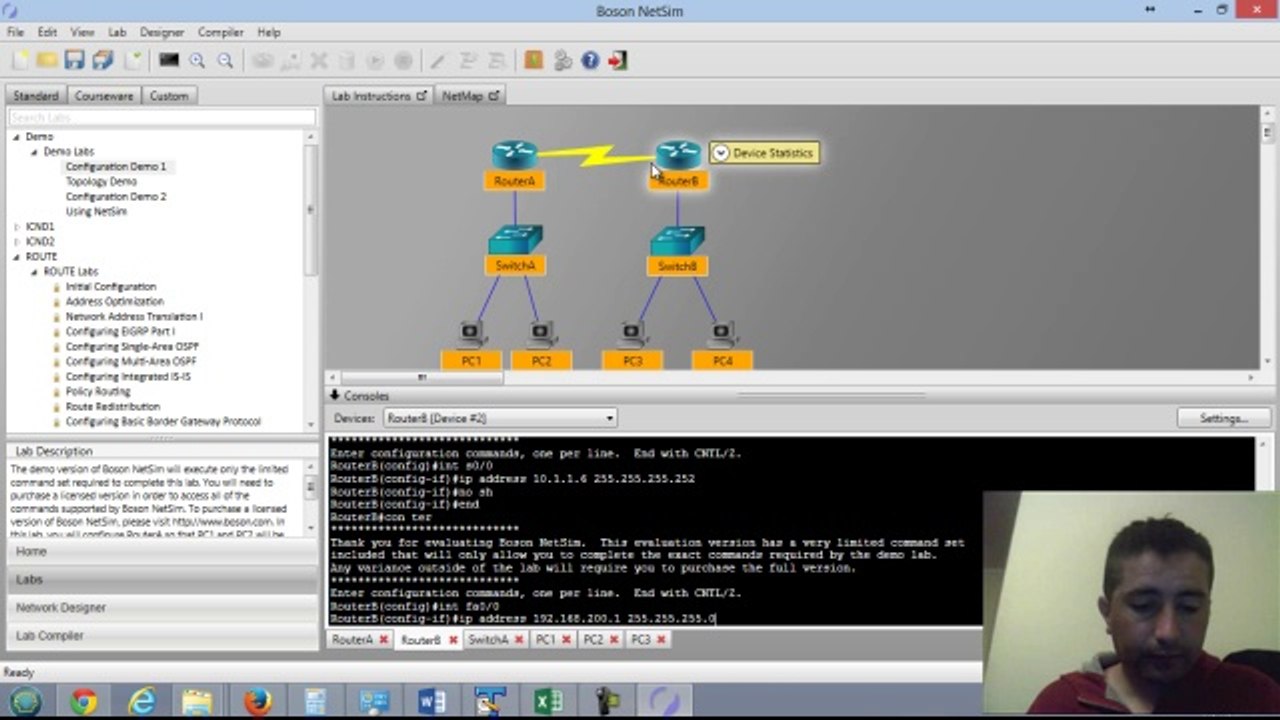The image size is (1280, 720).
Task: Click the Search Labs input field
Action: 161,118
